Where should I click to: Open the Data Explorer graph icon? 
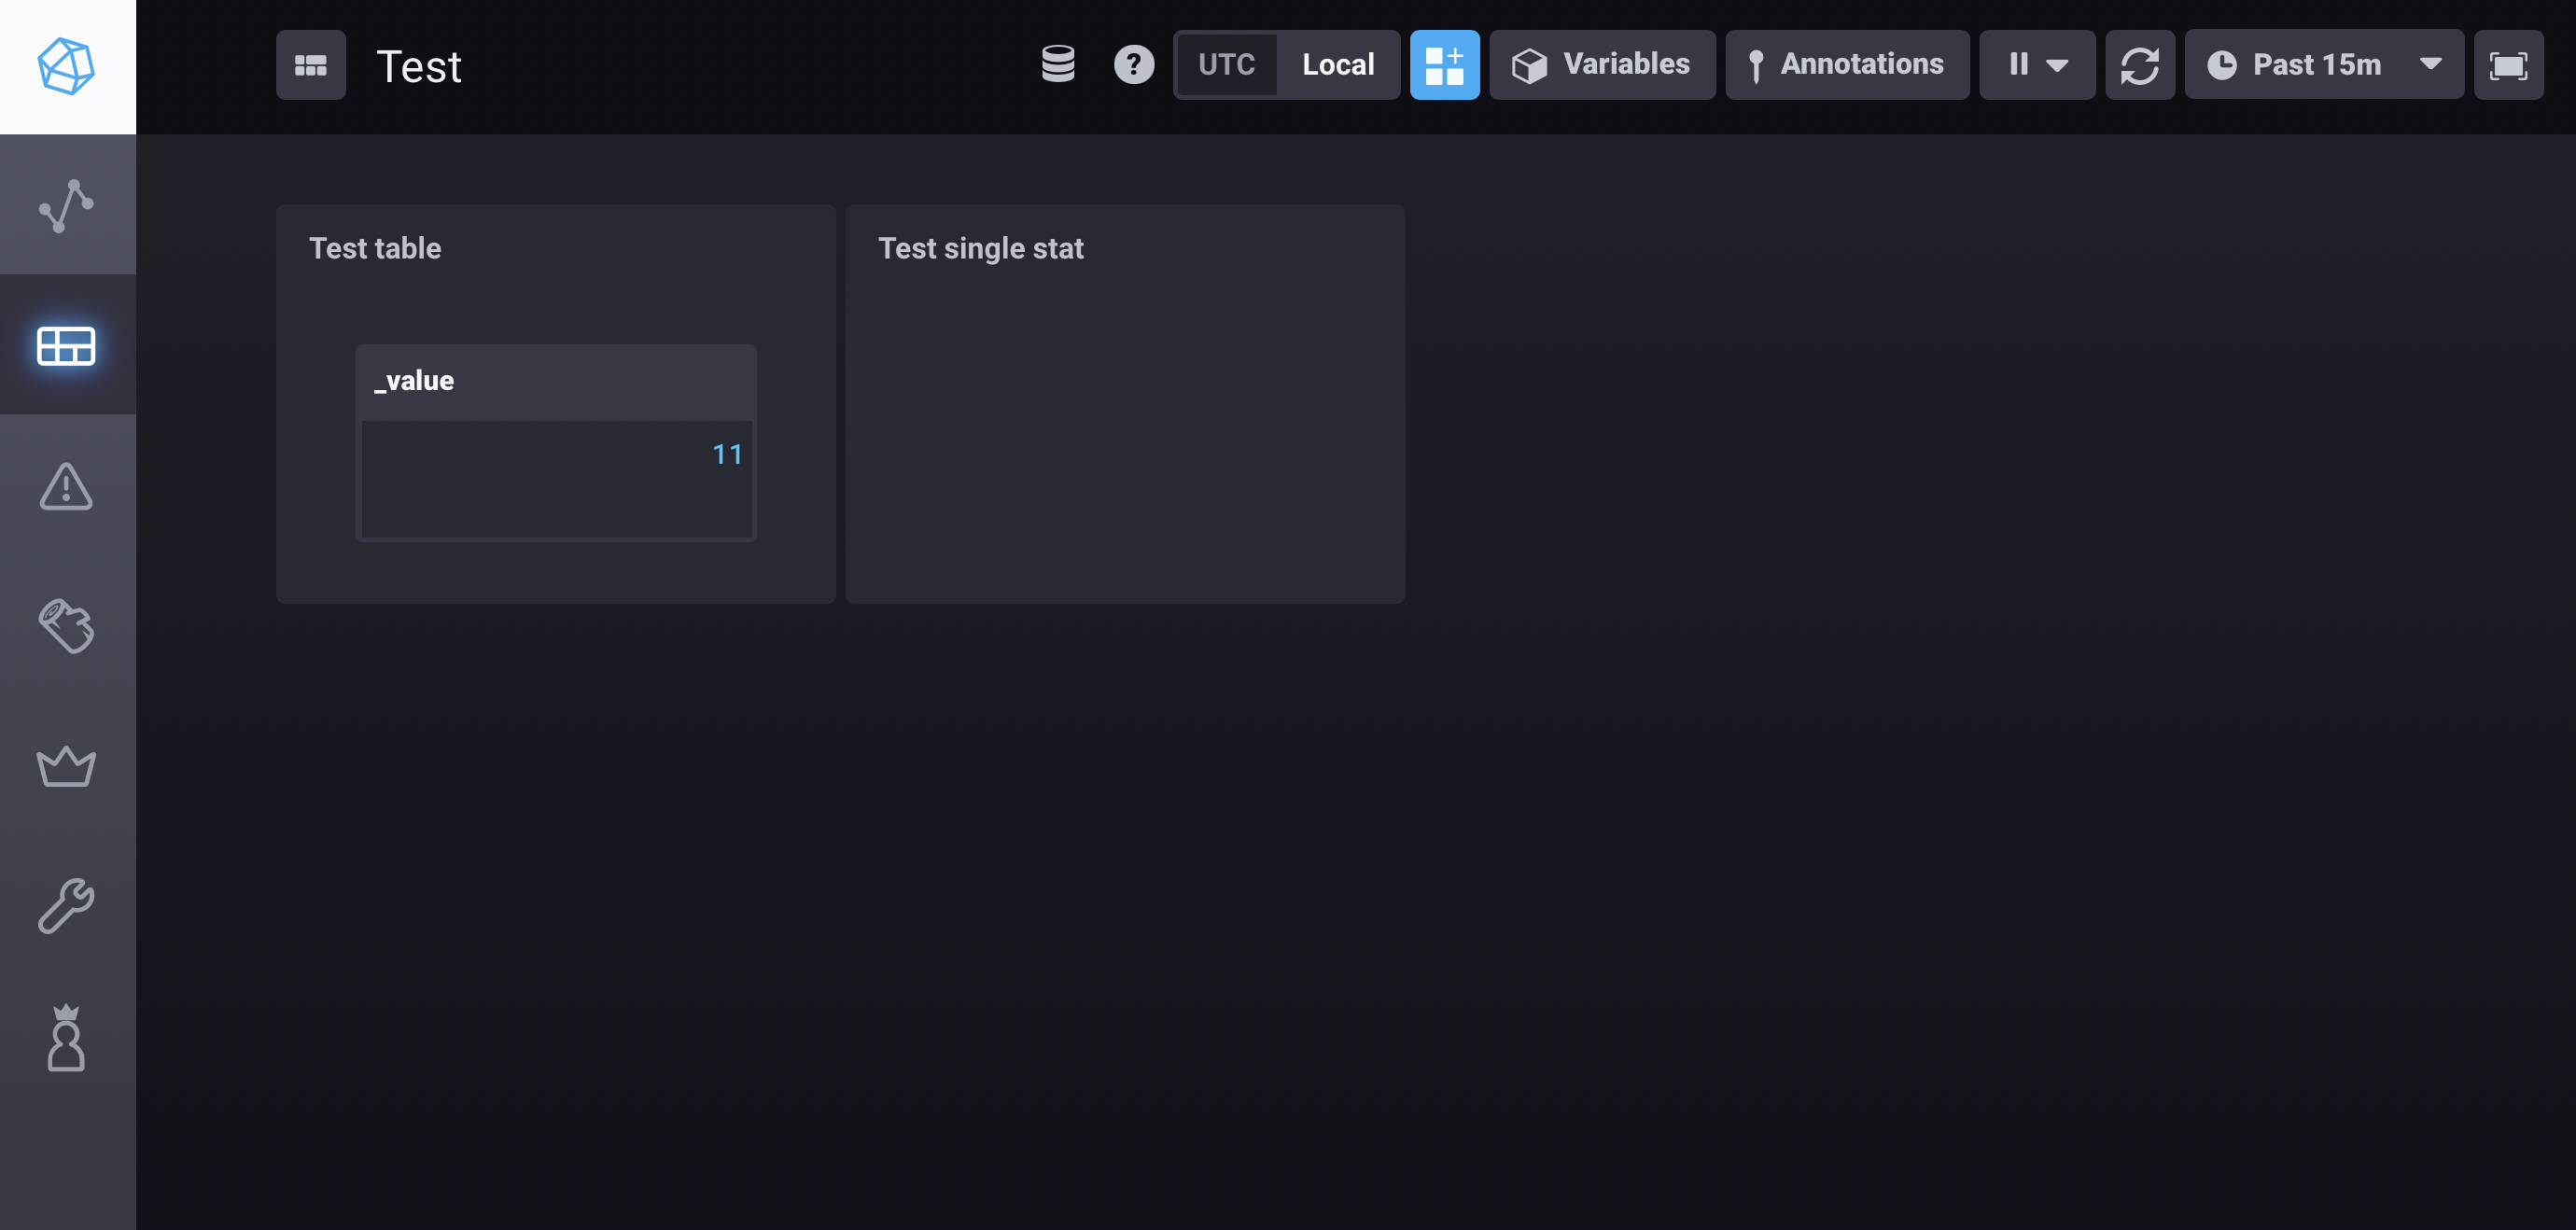pyautogui.click(x=66, y=205)
